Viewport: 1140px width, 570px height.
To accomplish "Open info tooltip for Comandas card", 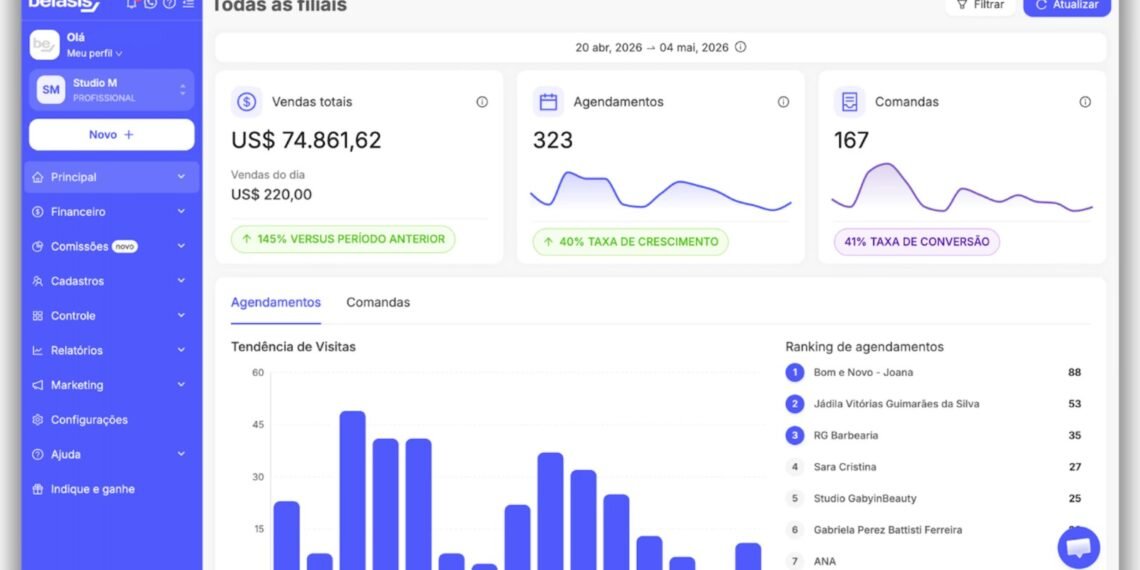I will tap(1085, 102).
